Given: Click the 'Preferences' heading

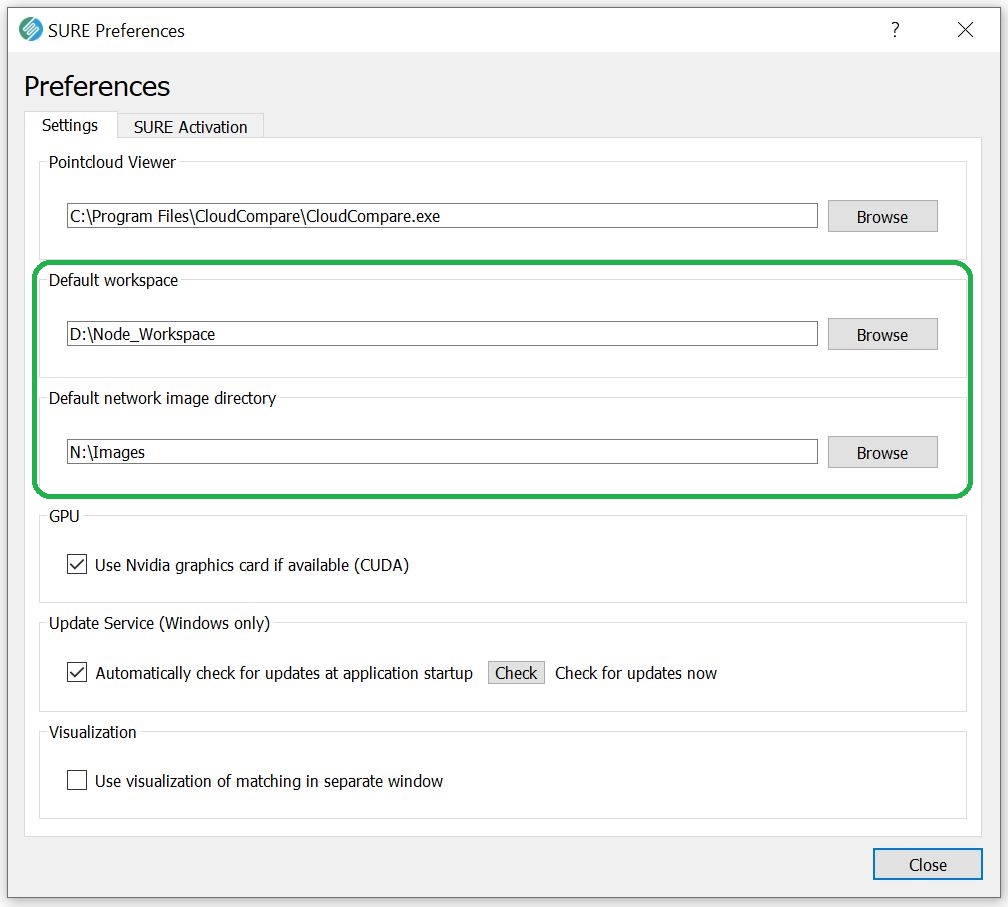Looking at the screenshot, I should pos(97,86).
